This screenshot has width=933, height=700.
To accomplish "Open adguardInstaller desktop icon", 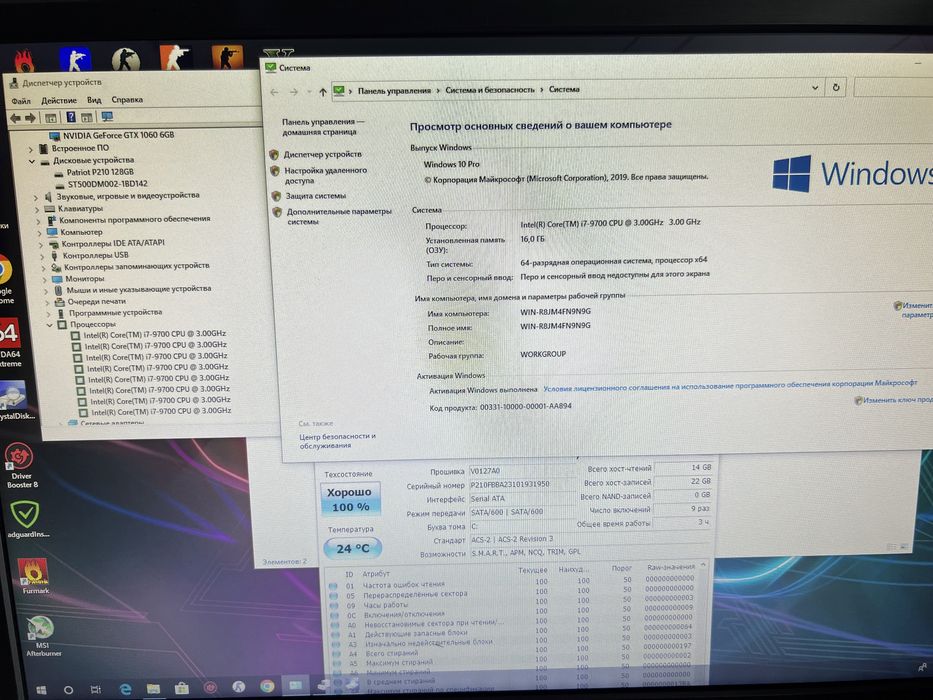I will pyautogui.click(x=27, y=519).
